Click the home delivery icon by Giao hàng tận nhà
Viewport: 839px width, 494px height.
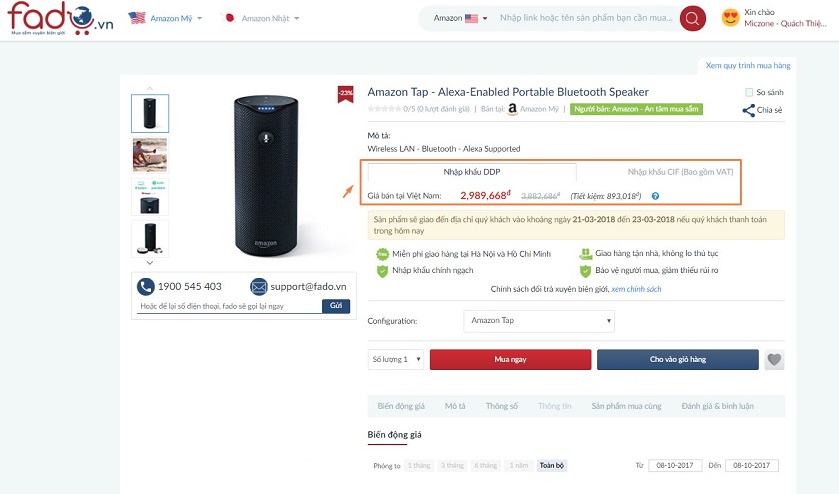[585, 254]
